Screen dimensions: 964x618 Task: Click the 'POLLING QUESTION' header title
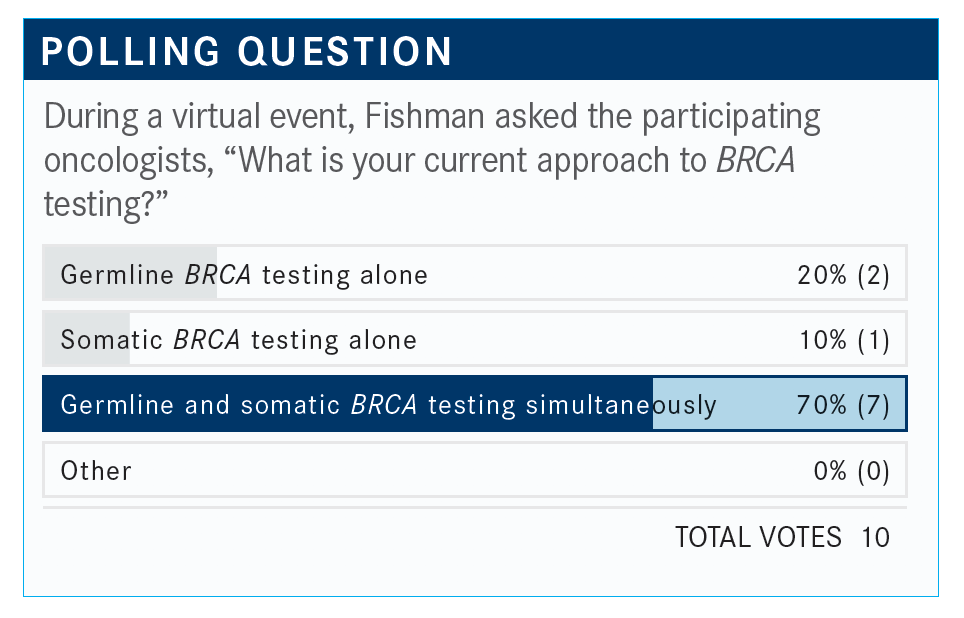pos(246,52)
